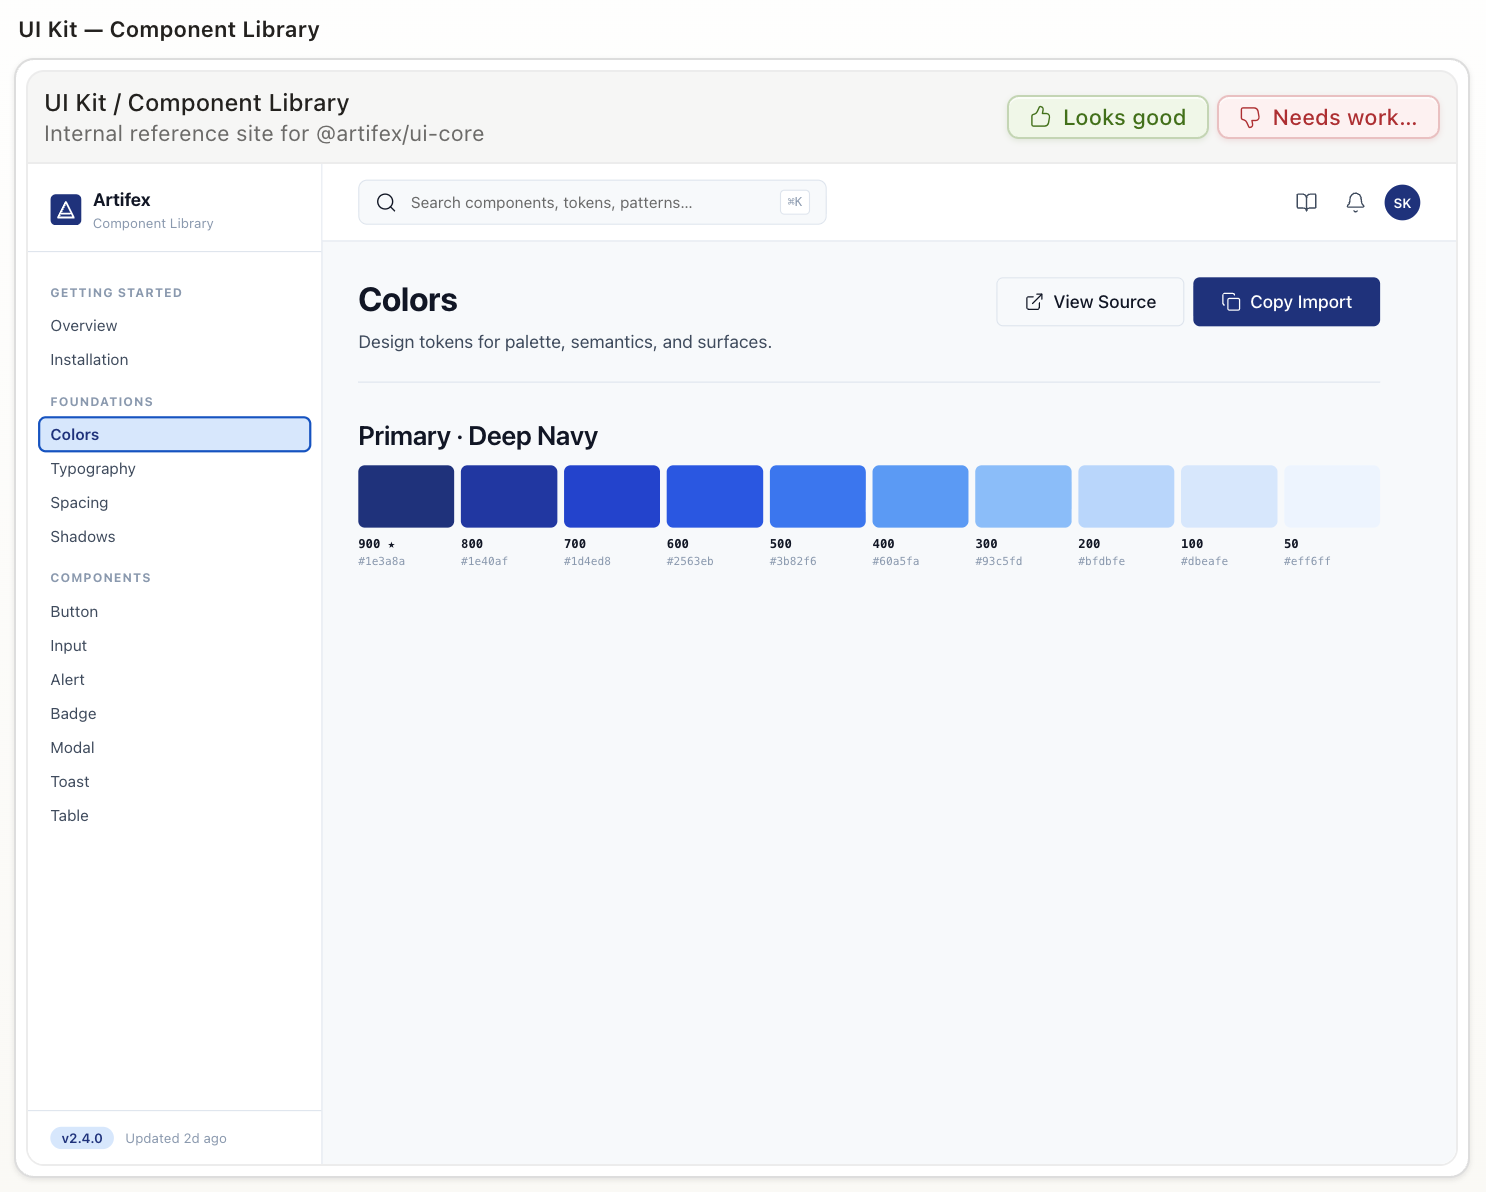This screenshot has width=1486, height=1192.
Task: Go to the Alert component
Action: (174, 680)
